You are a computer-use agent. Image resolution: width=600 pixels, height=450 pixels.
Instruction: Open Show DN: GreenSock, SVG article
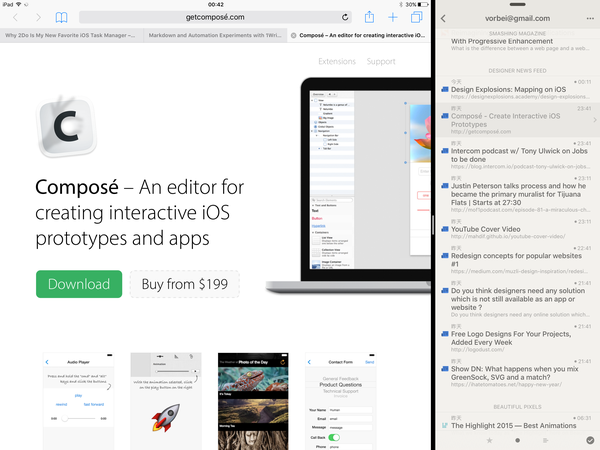[517, 373]
